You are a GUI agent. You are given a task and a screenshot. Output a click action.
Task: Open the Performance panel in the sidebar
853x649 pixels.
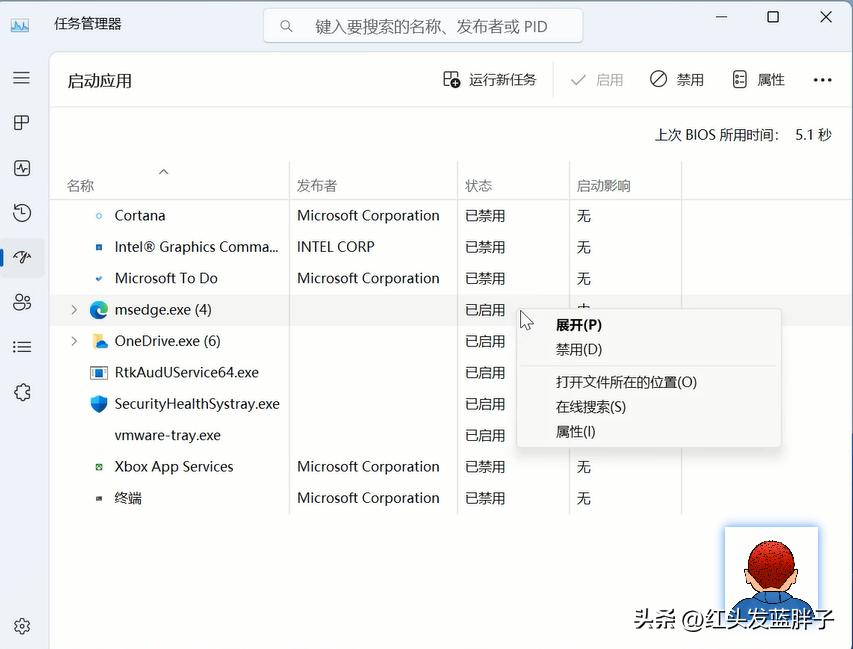[22, 168]
